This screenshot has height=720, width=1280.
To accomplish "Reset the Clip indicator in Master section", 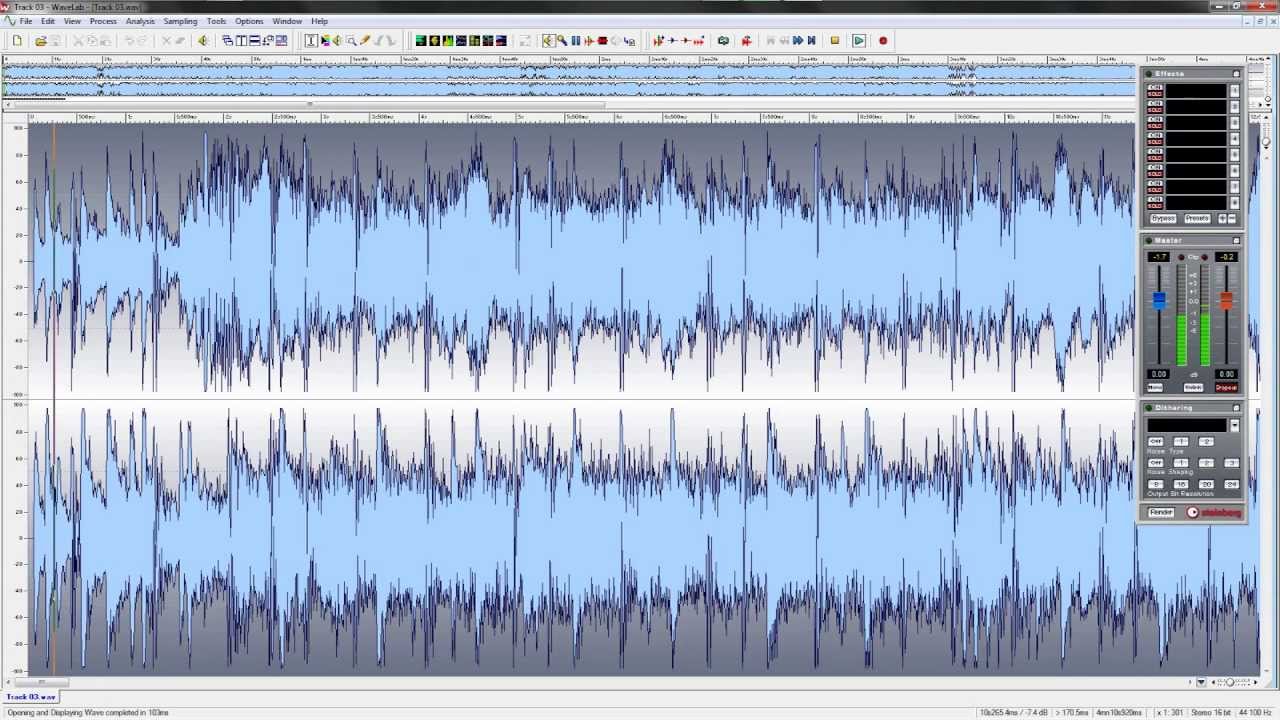I will [x=1192, y=257].
